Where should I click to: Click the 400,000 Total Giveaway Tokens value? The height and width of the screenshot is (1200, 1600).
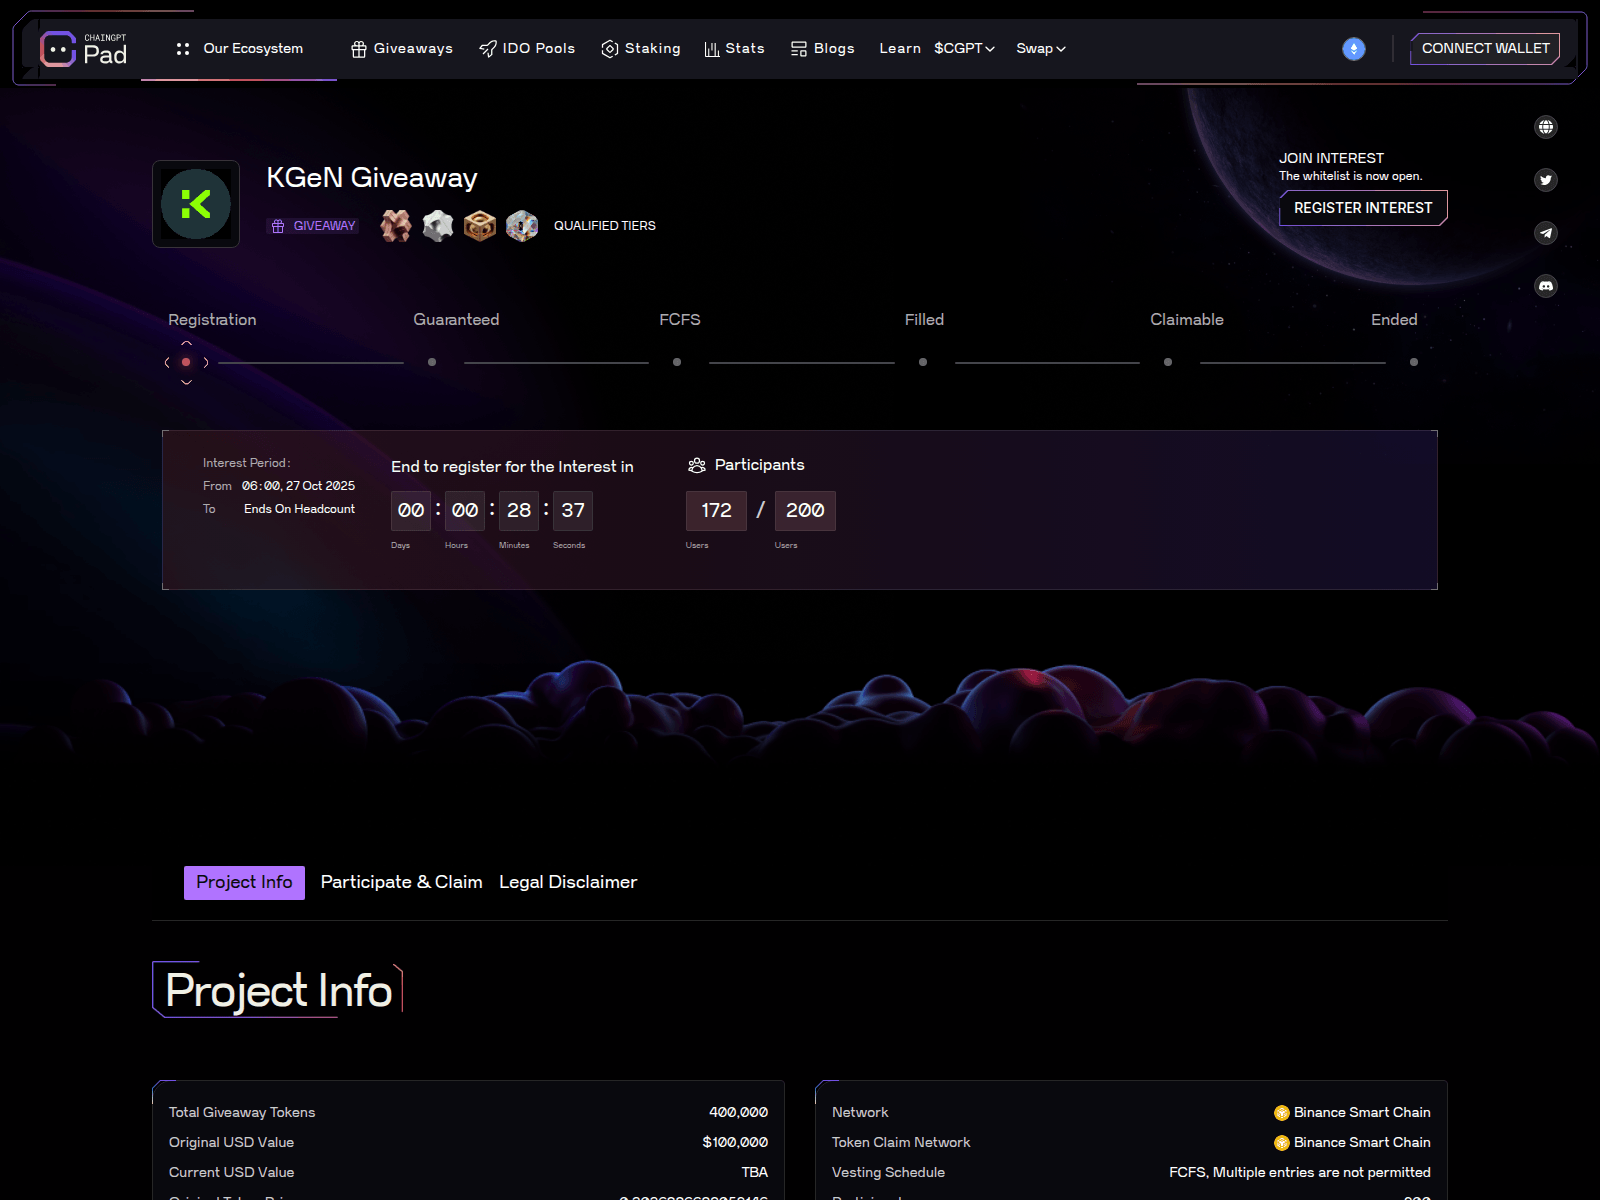[x=738, y=1112]
